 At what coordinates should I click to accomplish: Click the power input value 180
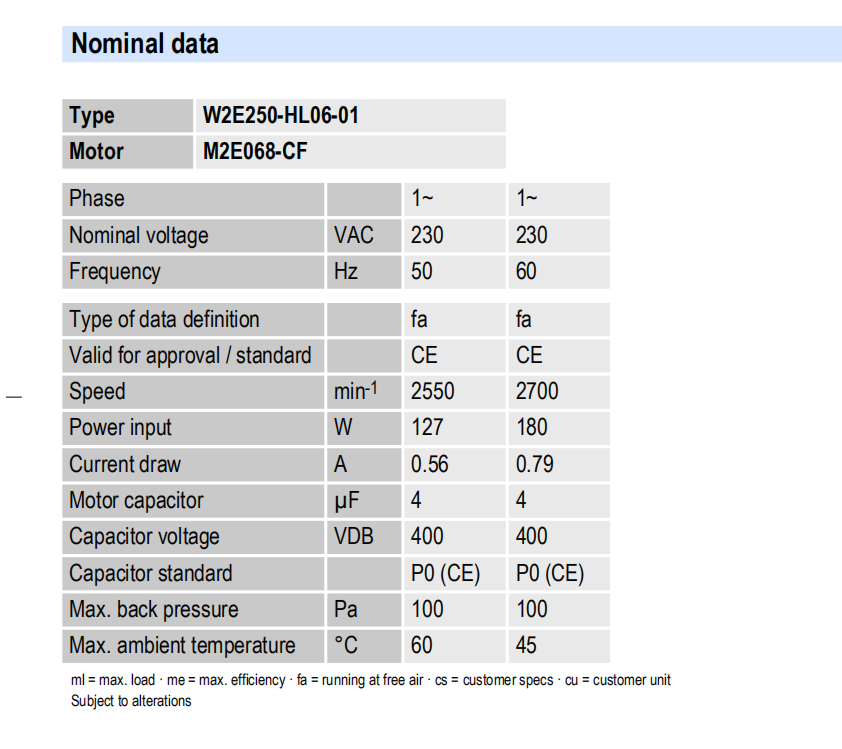point(531,428)
